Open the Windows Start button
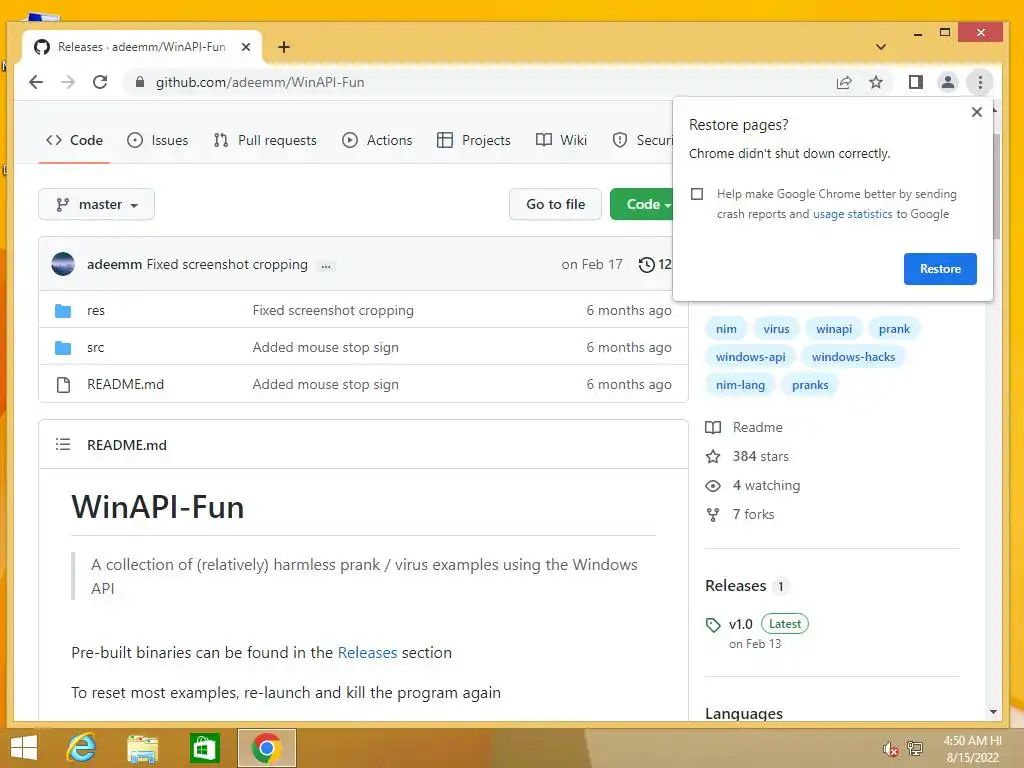 pyautogui.click(x=24, y=748)
